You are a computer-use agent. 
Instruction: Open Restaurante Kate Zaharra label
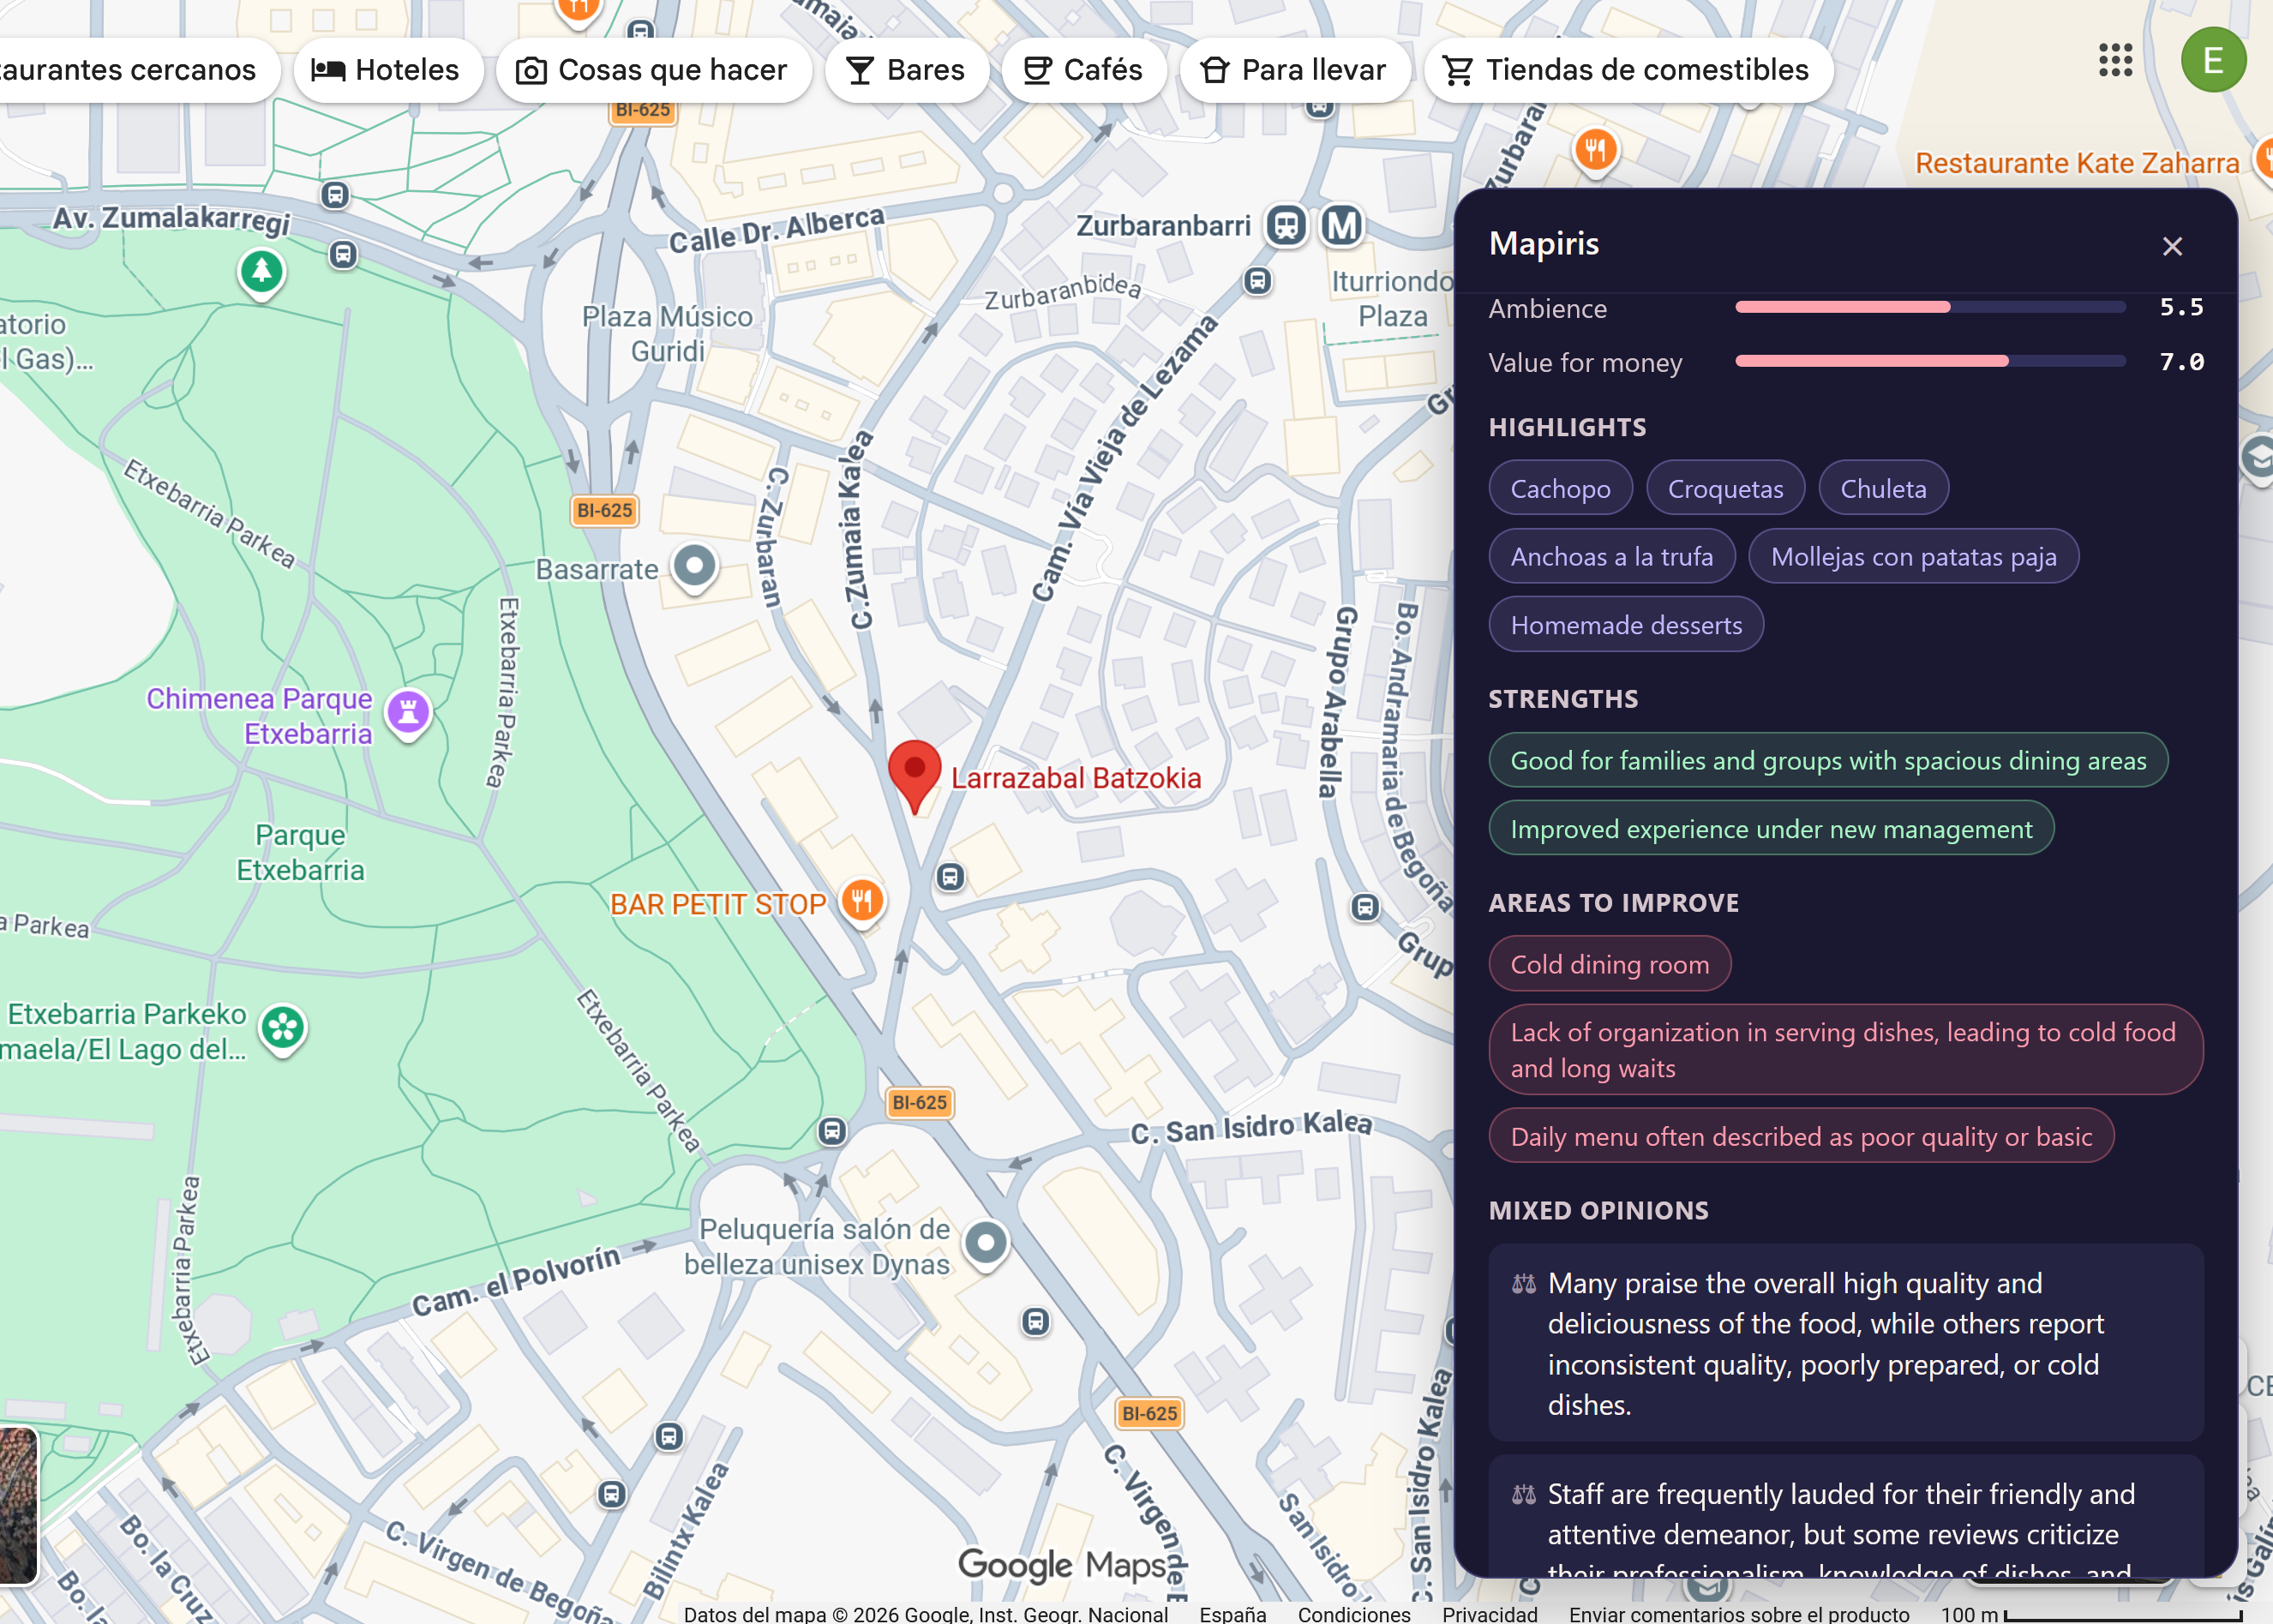coord(2076,163)
